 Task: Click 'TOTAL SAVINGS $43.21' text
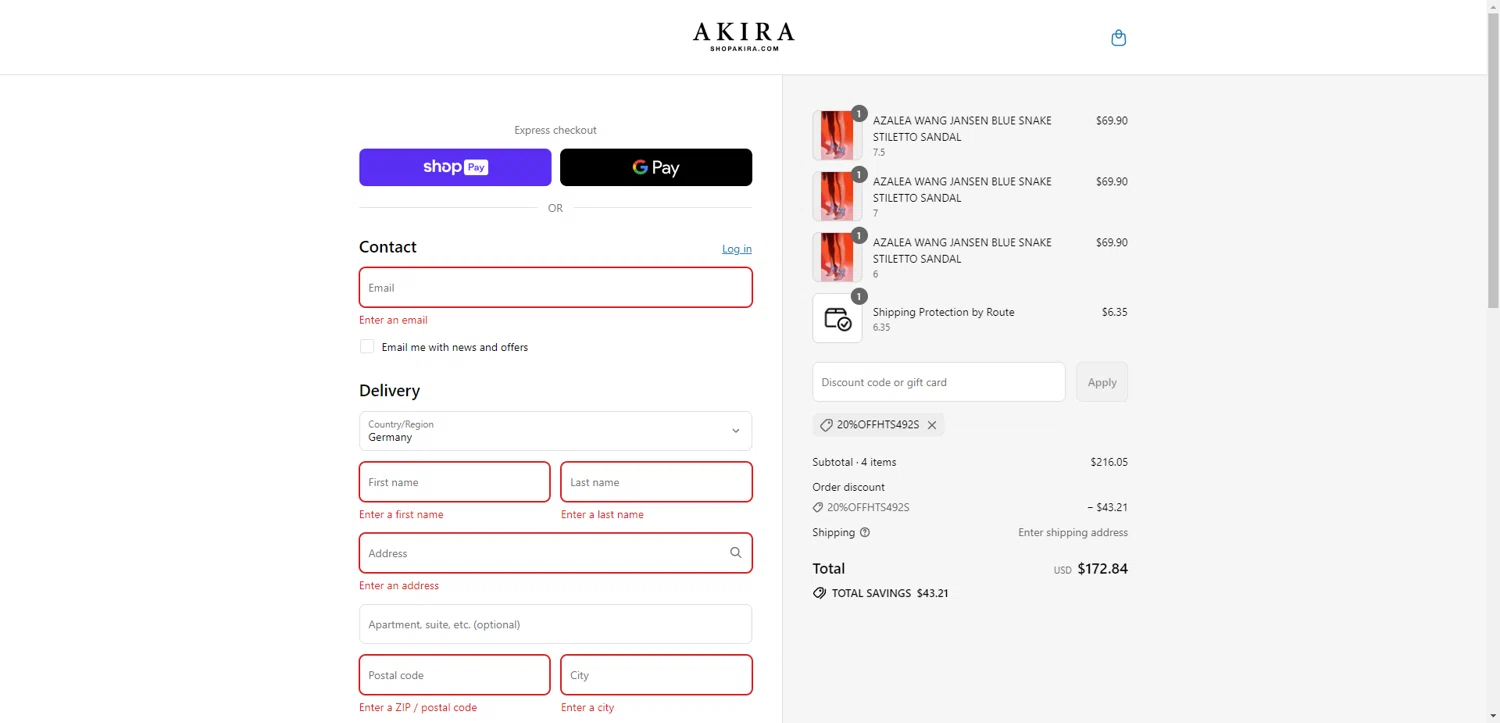[x=890, y=593]
